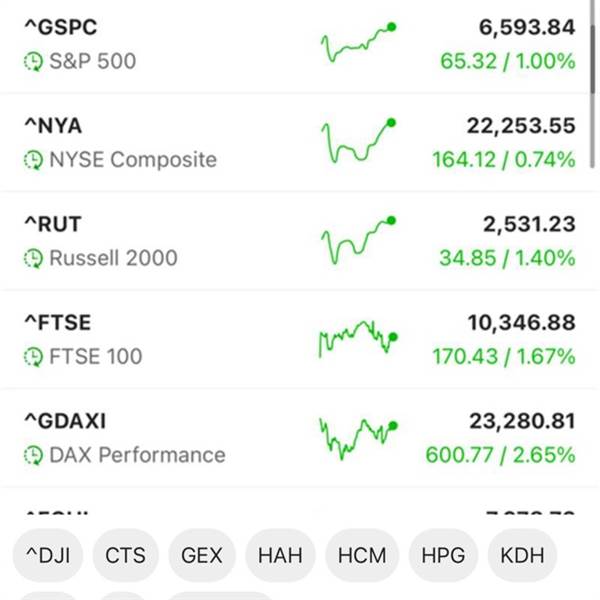Image resolution: width=600 pixels, height=600 pixels.
Task: Click the clock icon beside NYSE Composite
Action: pos(33,160)
